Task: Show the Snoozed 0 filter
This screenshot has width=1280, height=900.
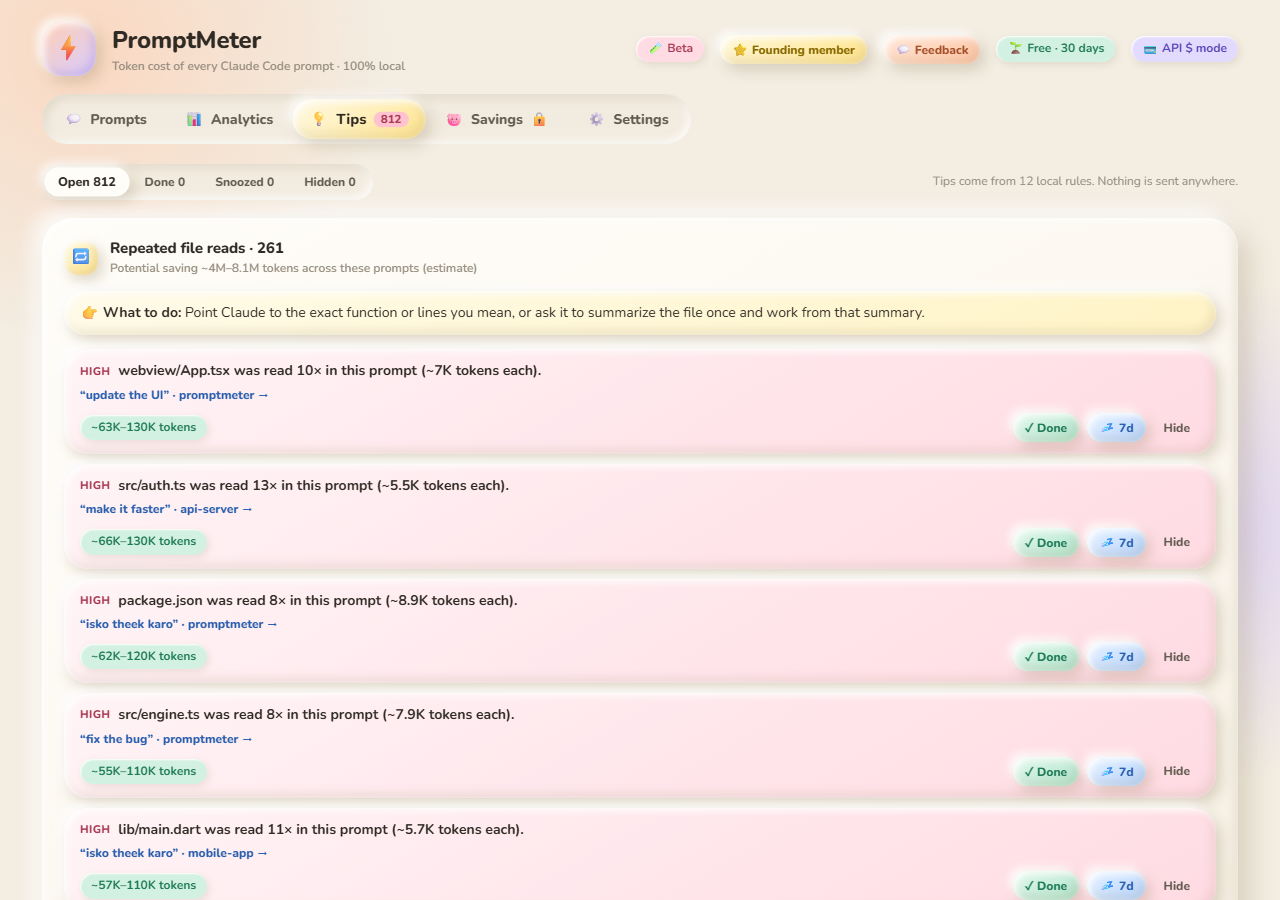Action: point(245,182)
